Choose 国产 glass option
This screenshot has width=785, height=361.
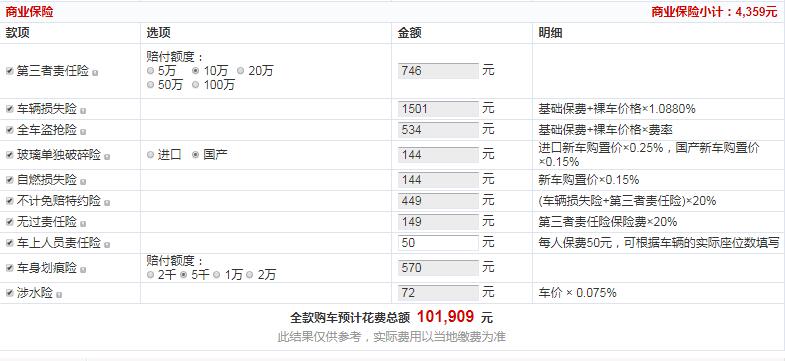(196, 155)
